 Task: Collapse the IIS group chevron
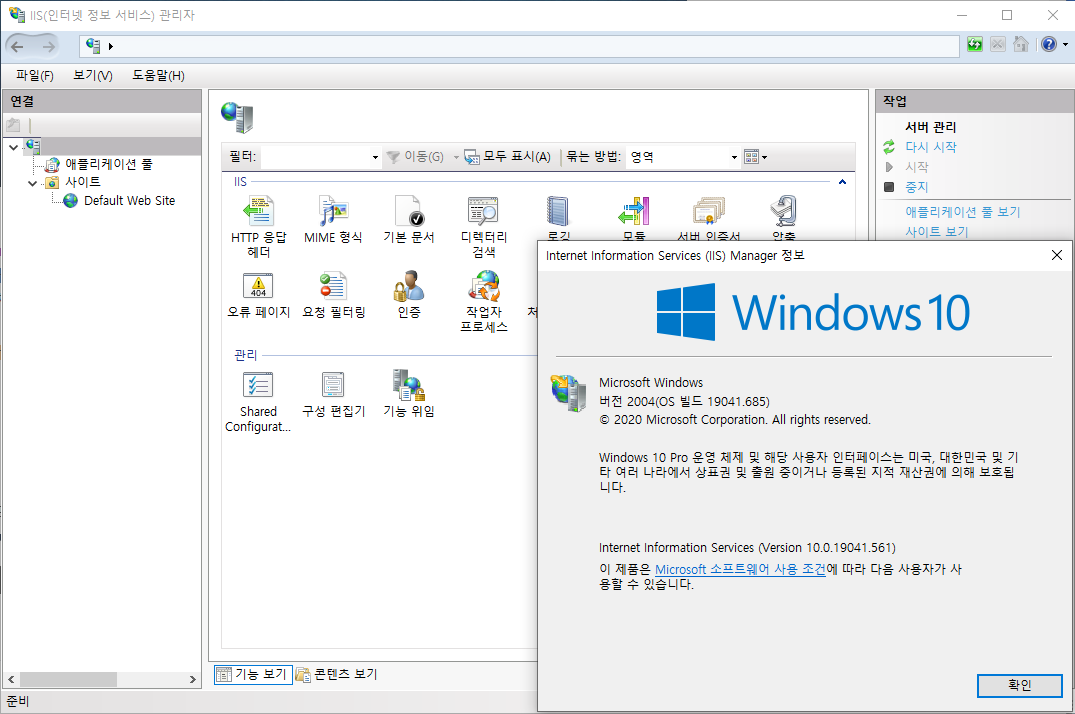pos(843,182)
